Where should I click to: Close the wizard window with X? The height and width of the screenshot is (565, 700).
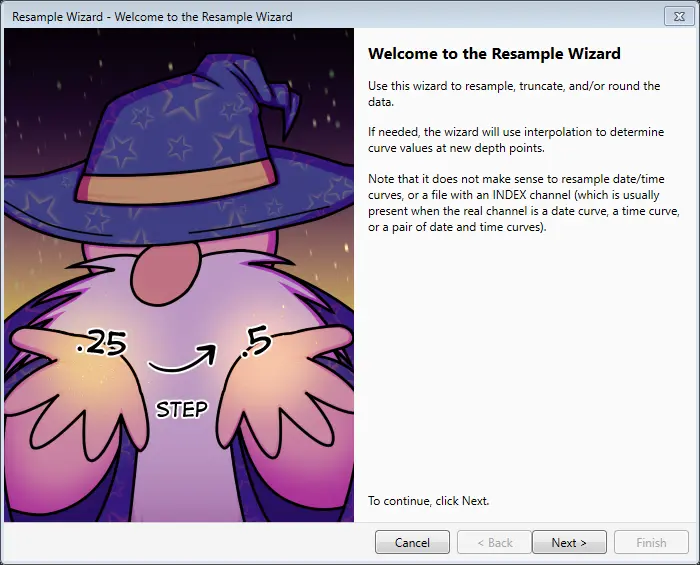click(x=679, y=17)
